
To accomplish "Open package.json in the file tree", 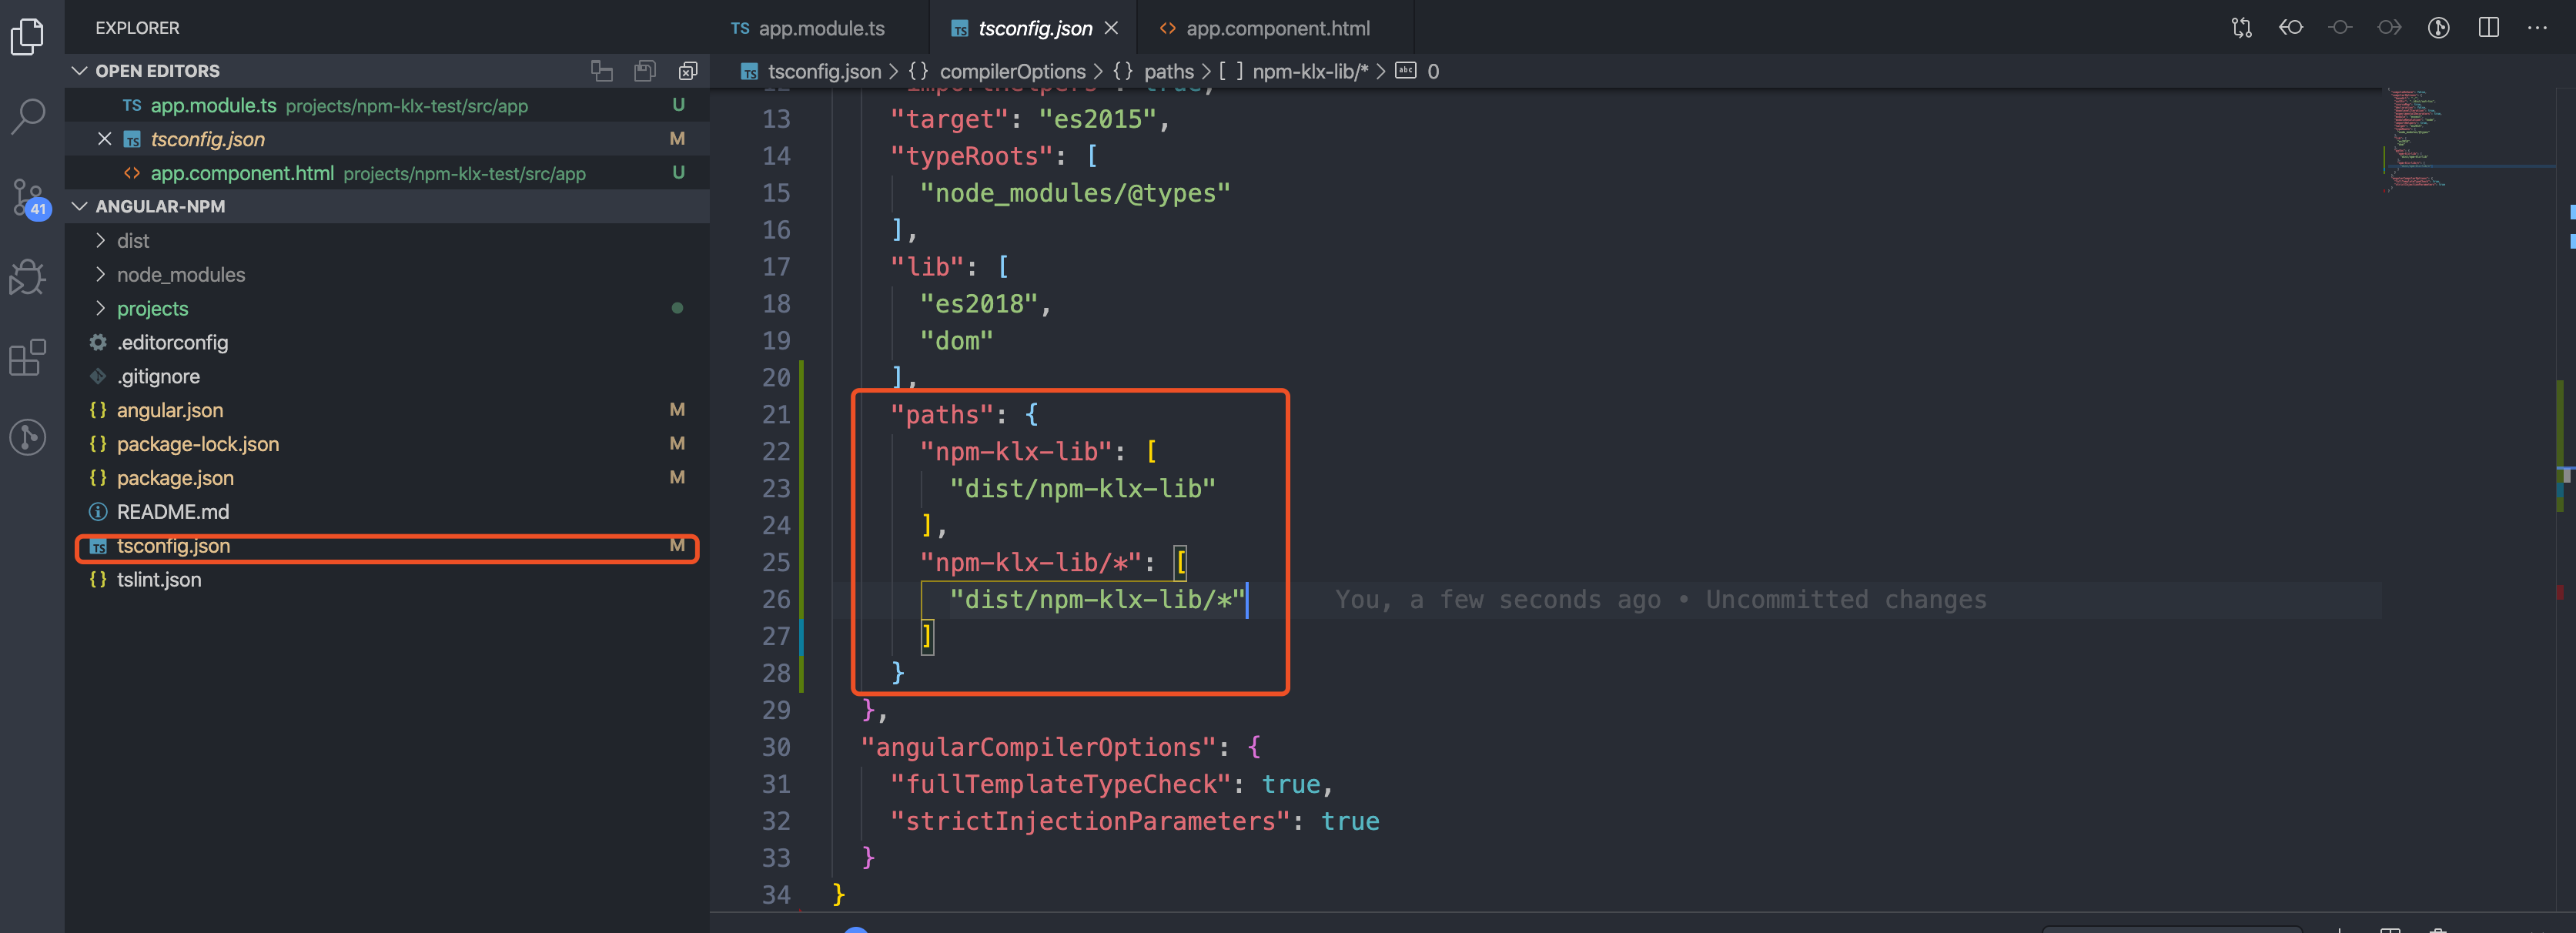I will click(386, 478).
